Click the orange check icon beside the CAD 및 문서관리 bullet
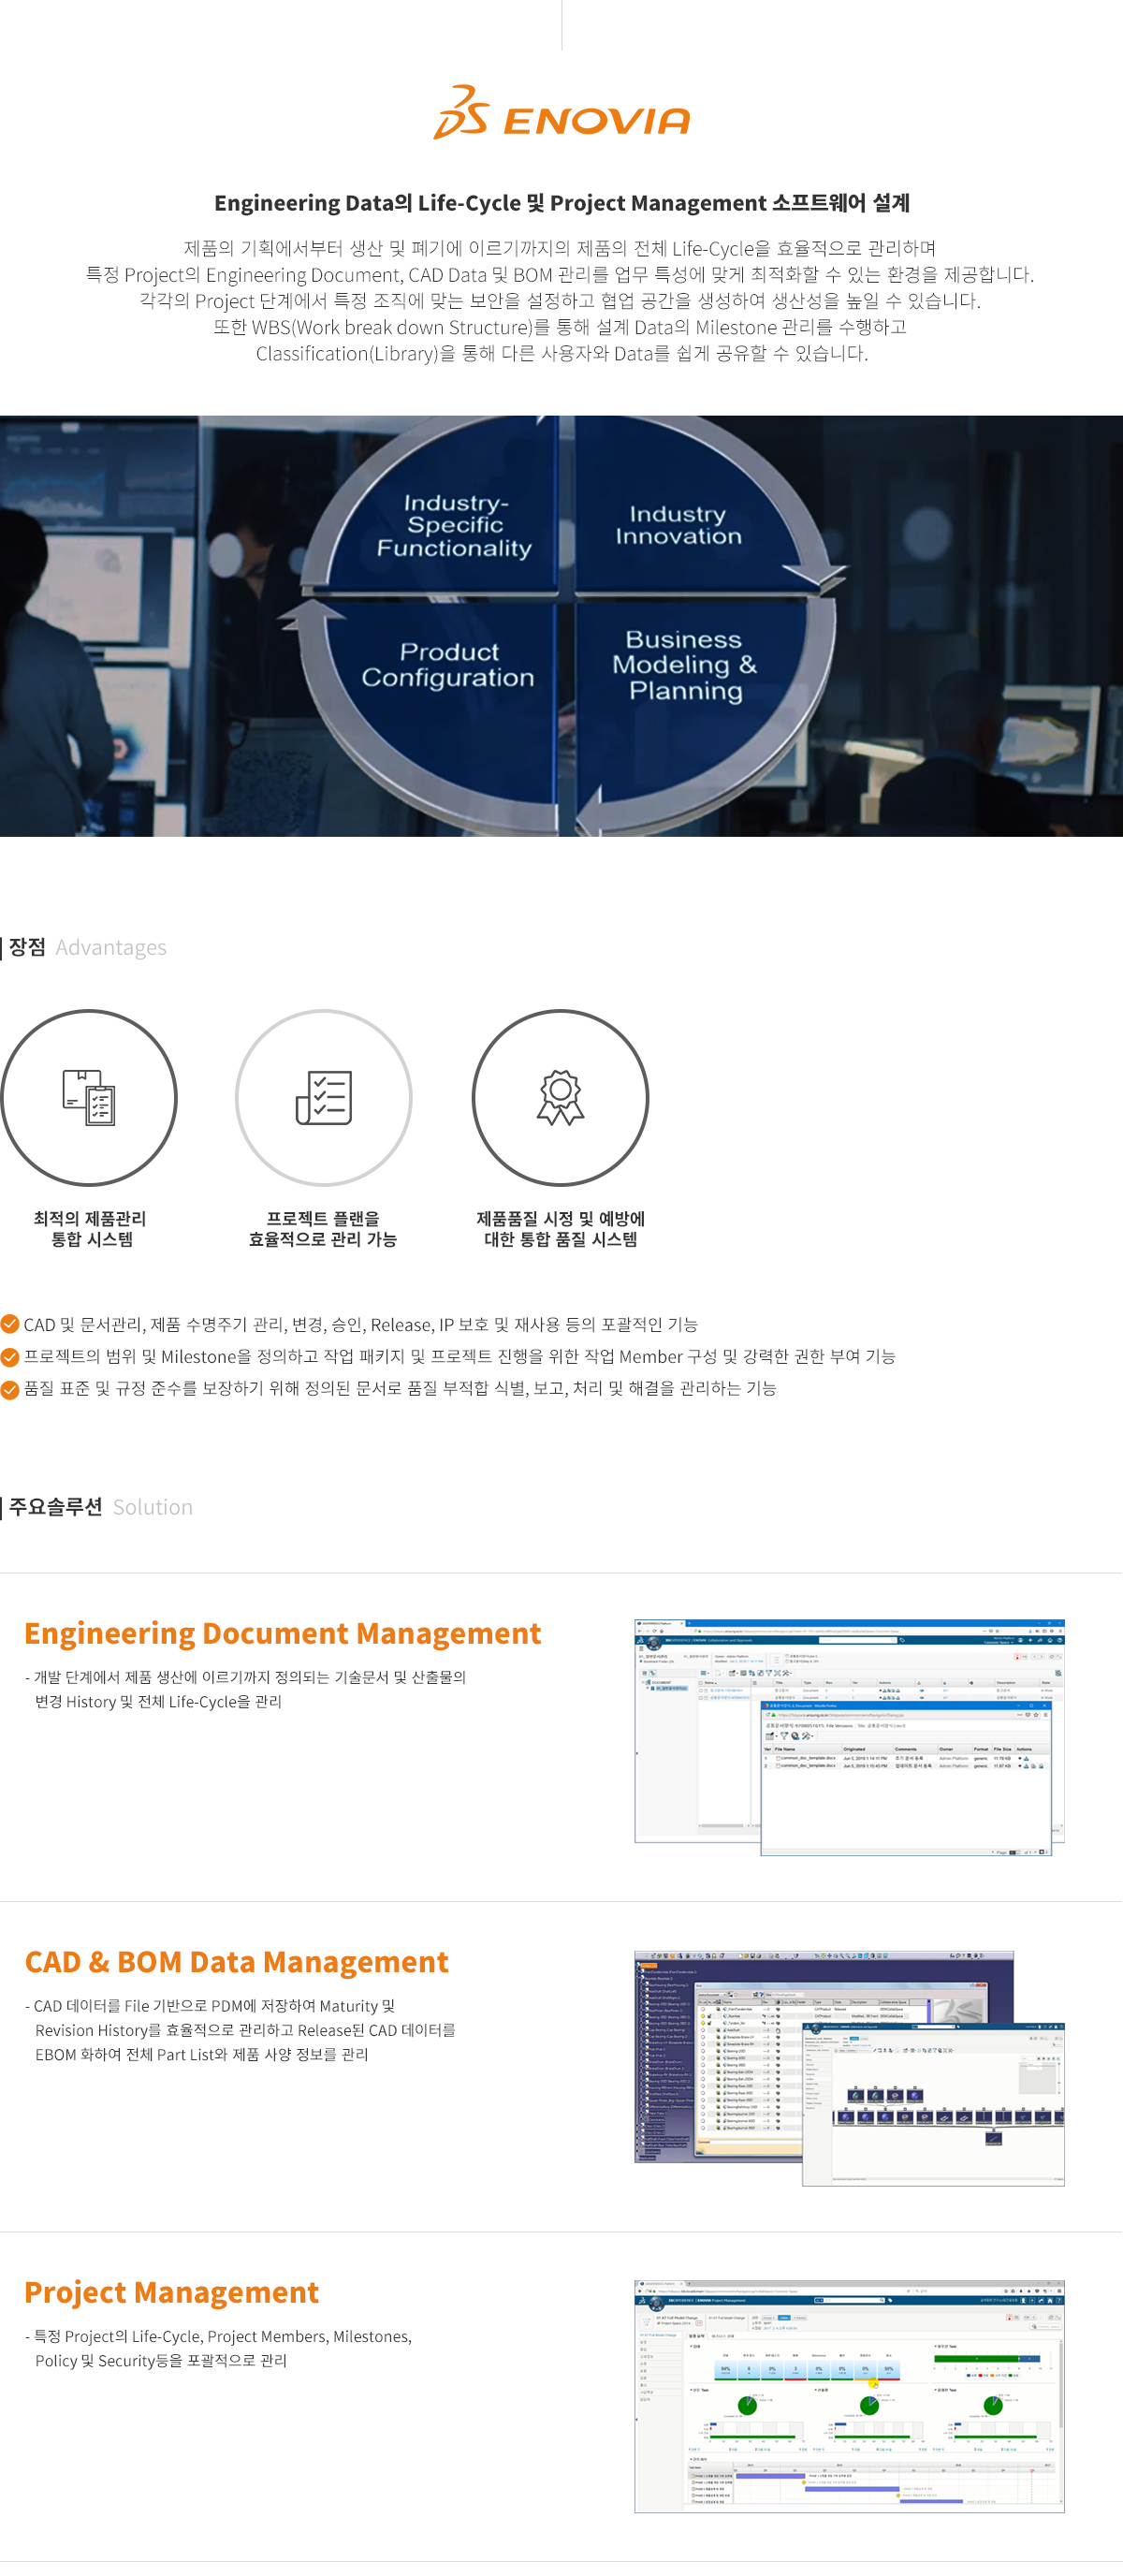 click(10, 1324)
